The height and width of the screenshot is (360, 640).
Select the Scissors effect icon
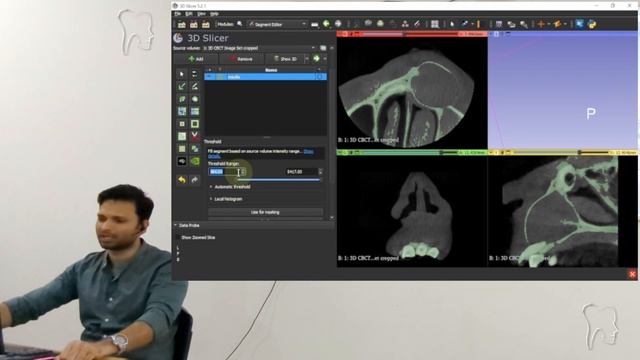click(195, 136)
